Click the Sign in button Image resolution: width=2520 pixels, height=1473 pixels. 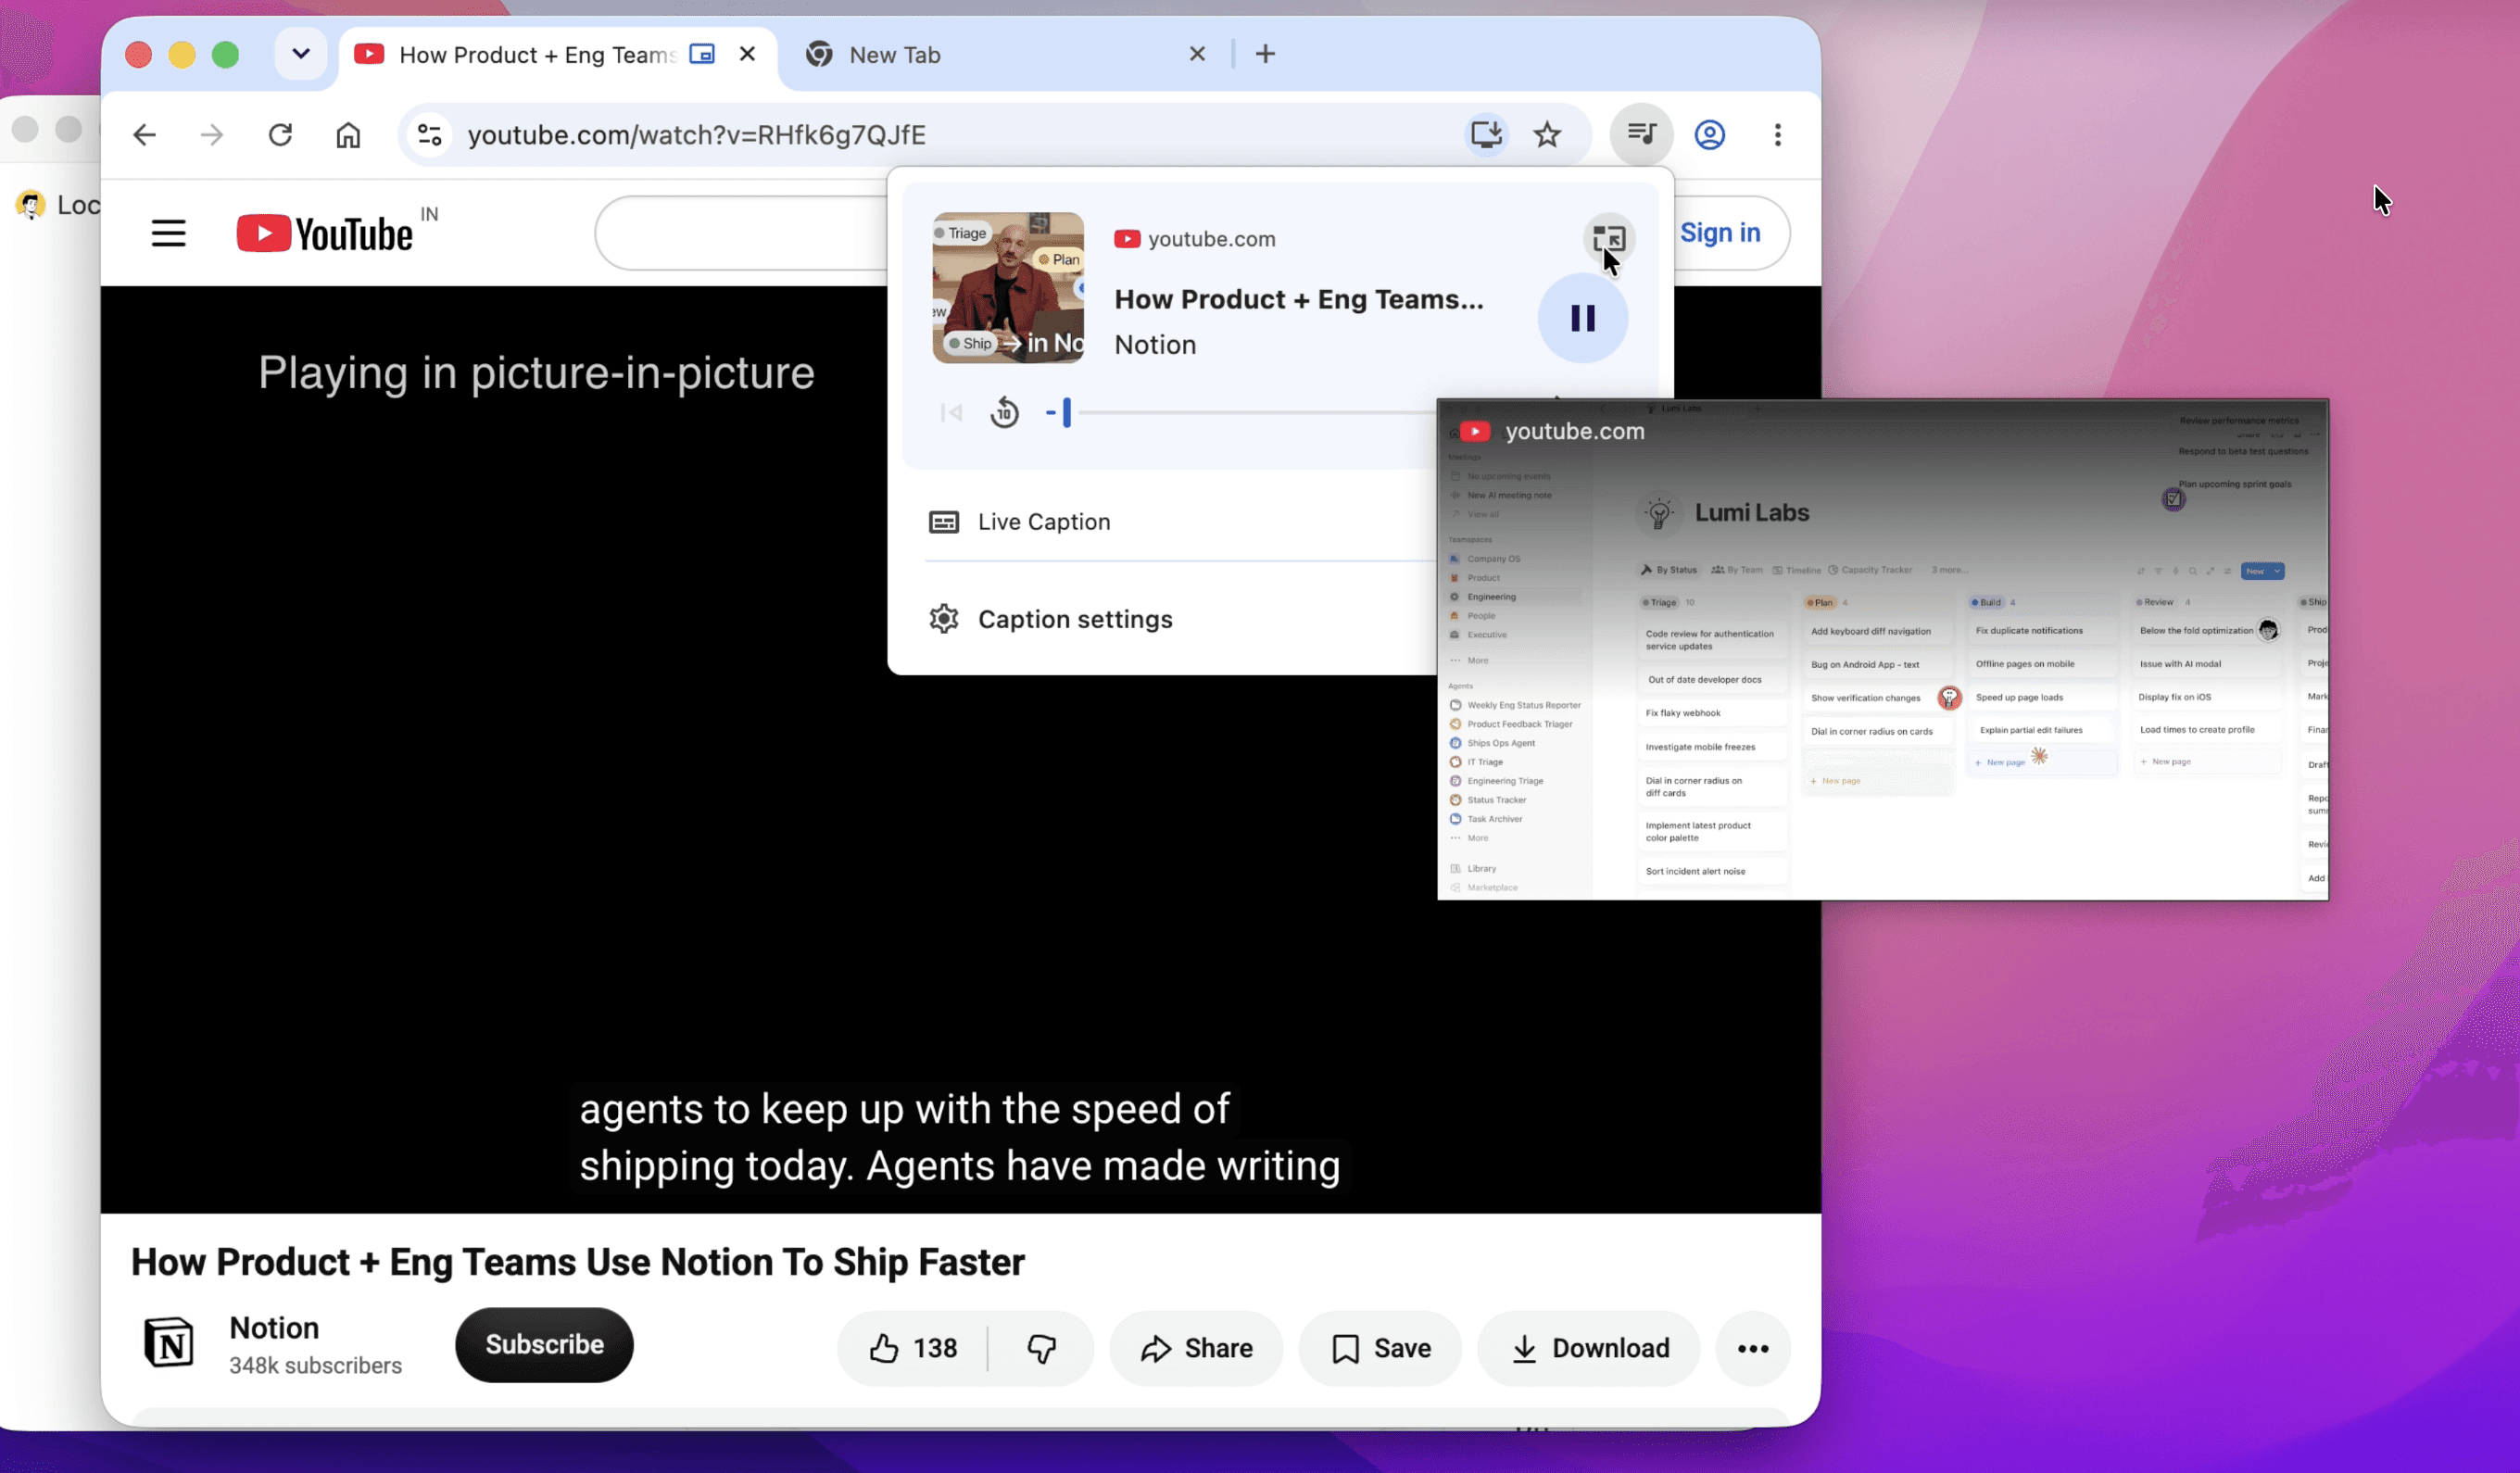pos(1719,233)
